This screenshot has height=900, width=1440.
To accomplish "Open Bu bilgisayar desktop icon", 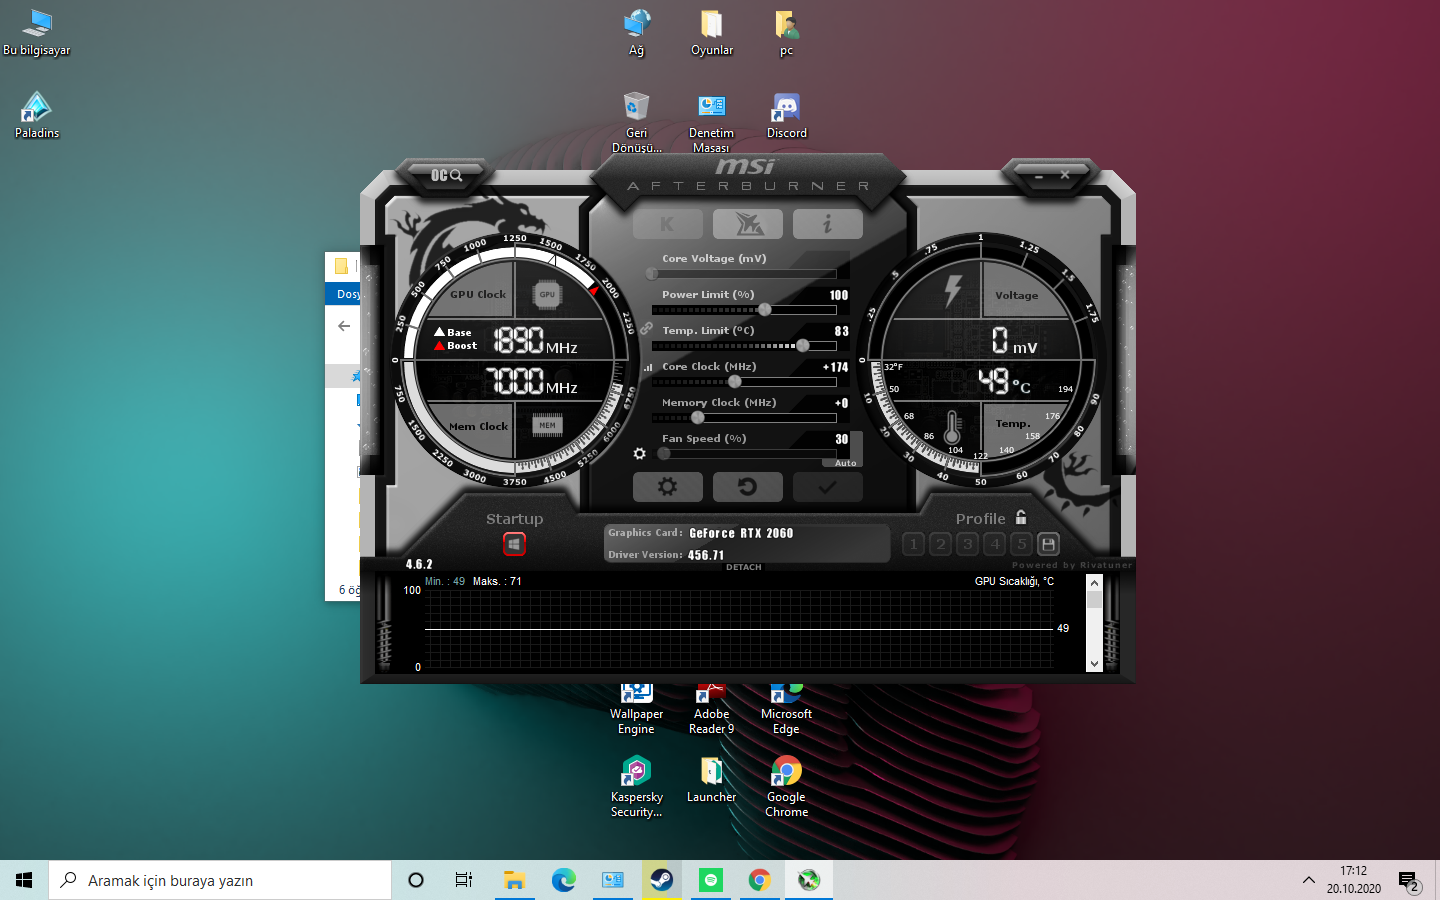I will (x=37, y=32).
